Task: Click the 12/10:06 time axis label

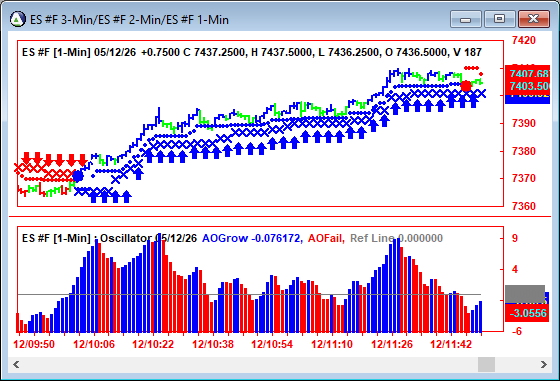Action: [94, 344]
